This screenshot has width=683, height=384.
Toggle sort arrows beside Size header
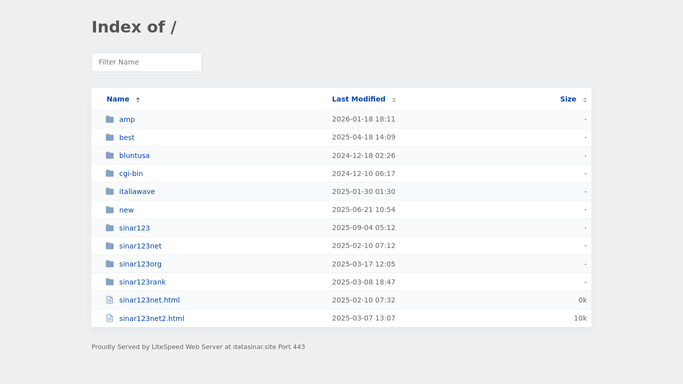click(585, 100)
